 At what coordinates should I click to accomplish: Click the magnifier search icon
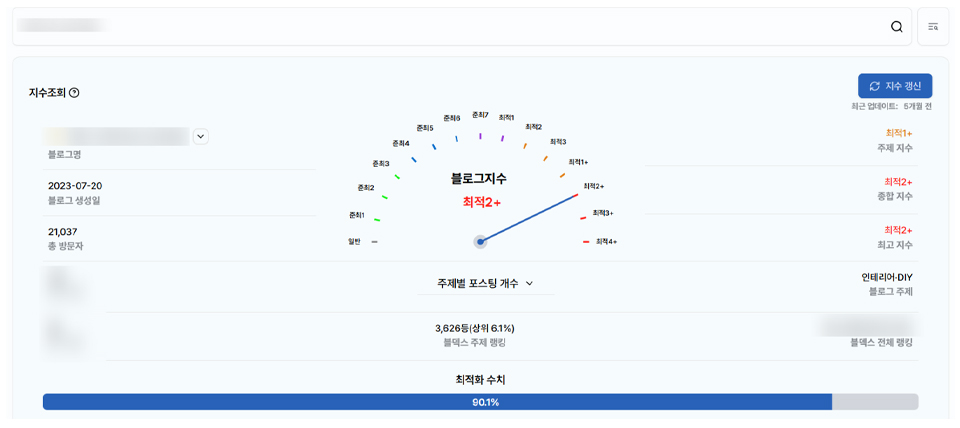896,27
